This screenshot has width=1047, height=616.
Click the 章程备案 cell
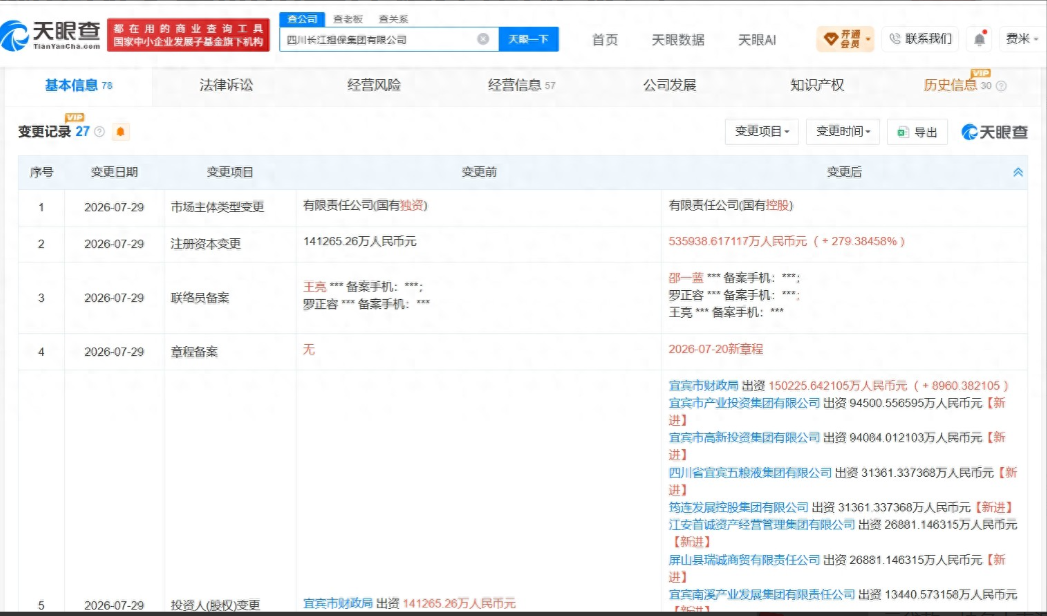194,352
